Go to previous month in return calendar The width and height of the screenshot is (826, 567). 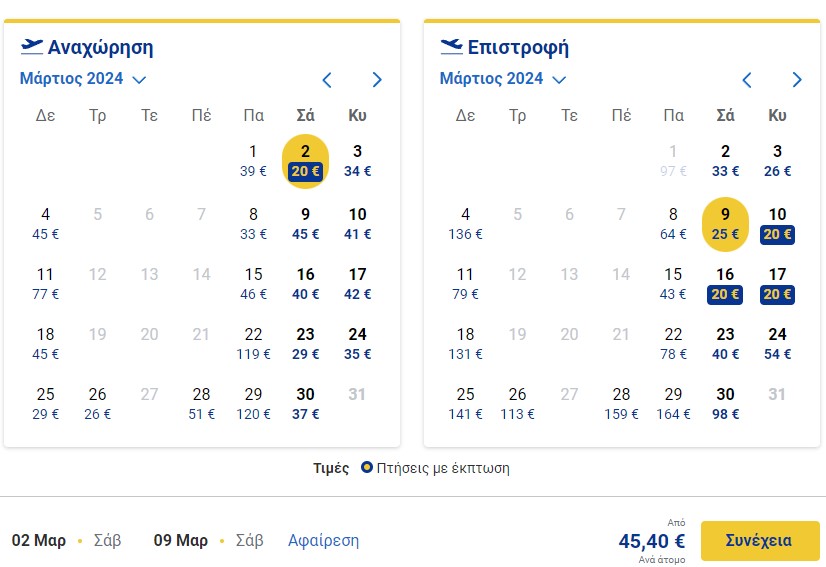point(746,80)
